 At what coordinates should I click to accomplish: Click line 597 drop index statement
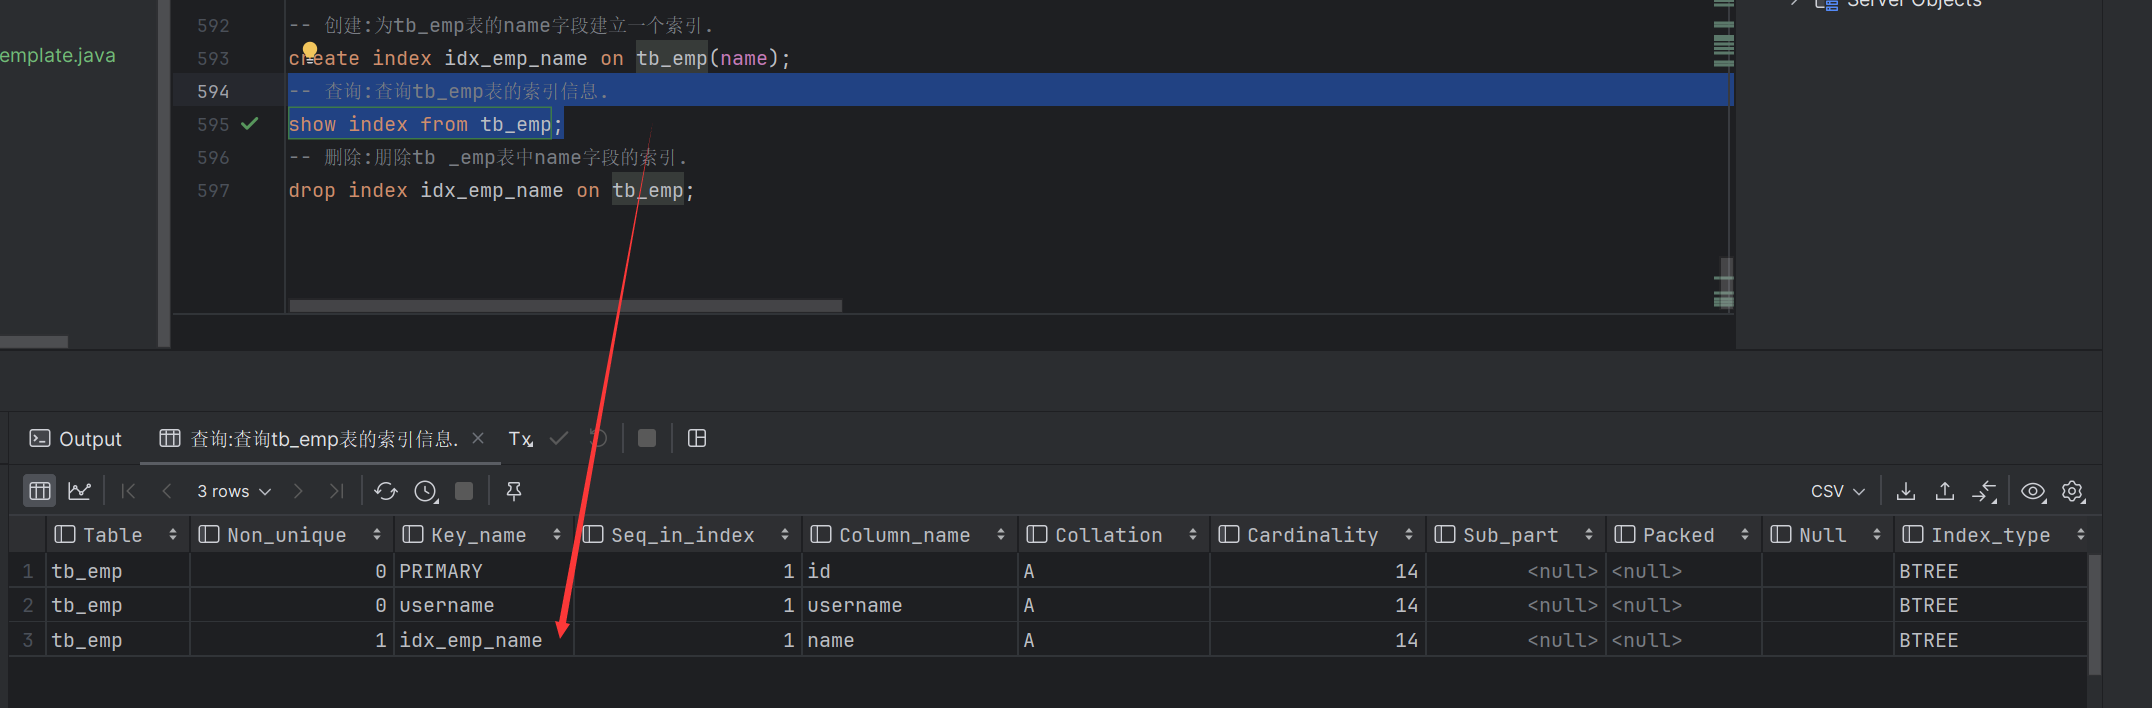(491, 190)
